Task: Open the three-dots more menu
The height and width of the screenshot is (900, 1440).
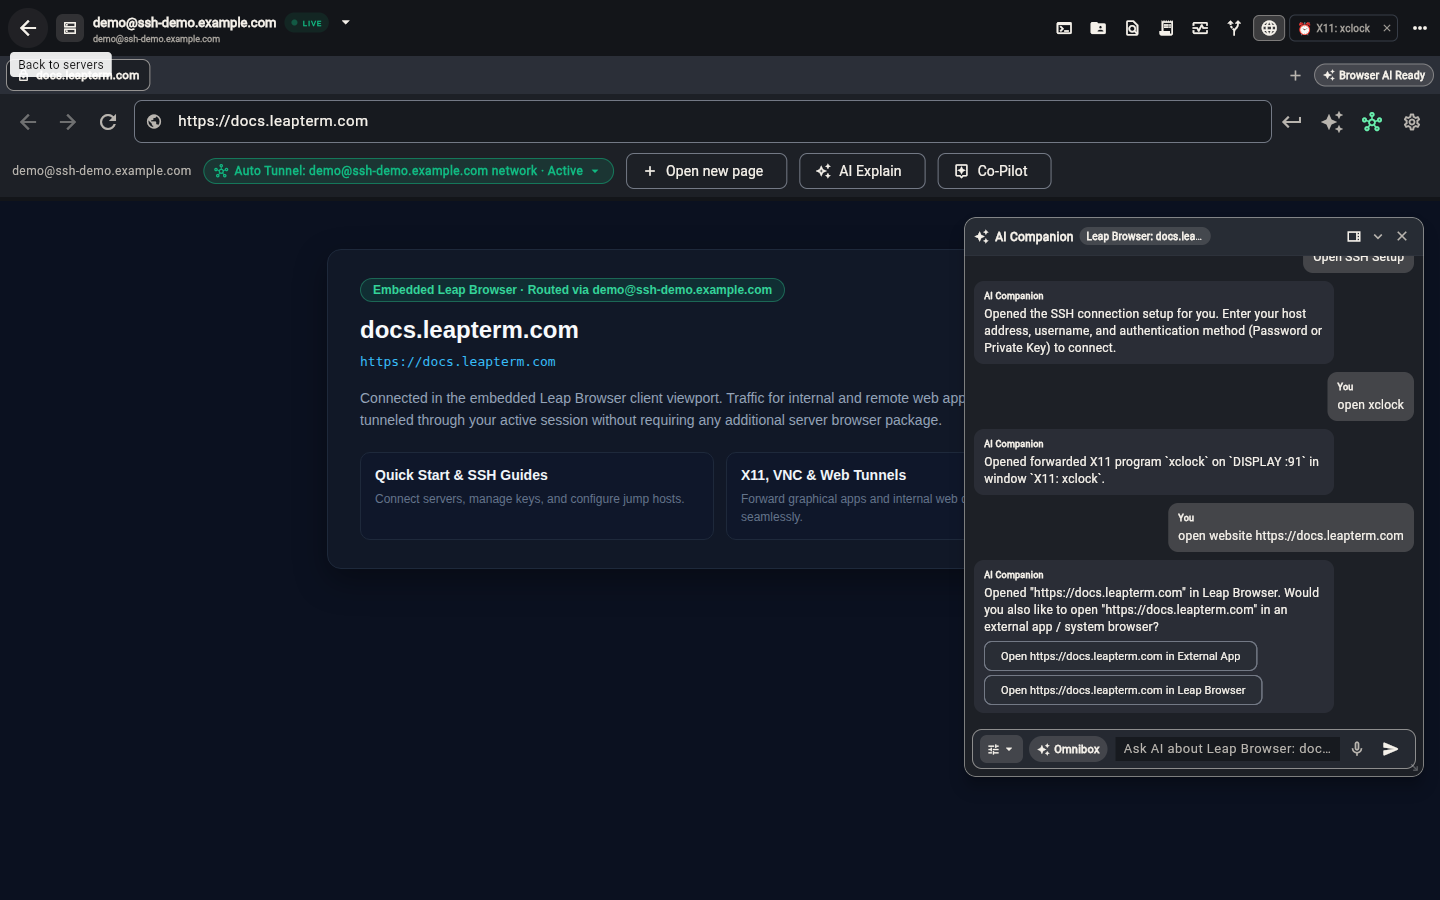Action: click(1420, 28)
